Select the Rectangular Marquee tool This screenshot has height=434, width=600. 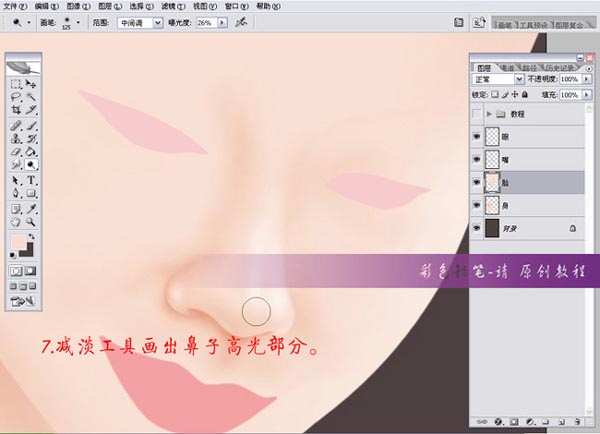click(16, 84)
